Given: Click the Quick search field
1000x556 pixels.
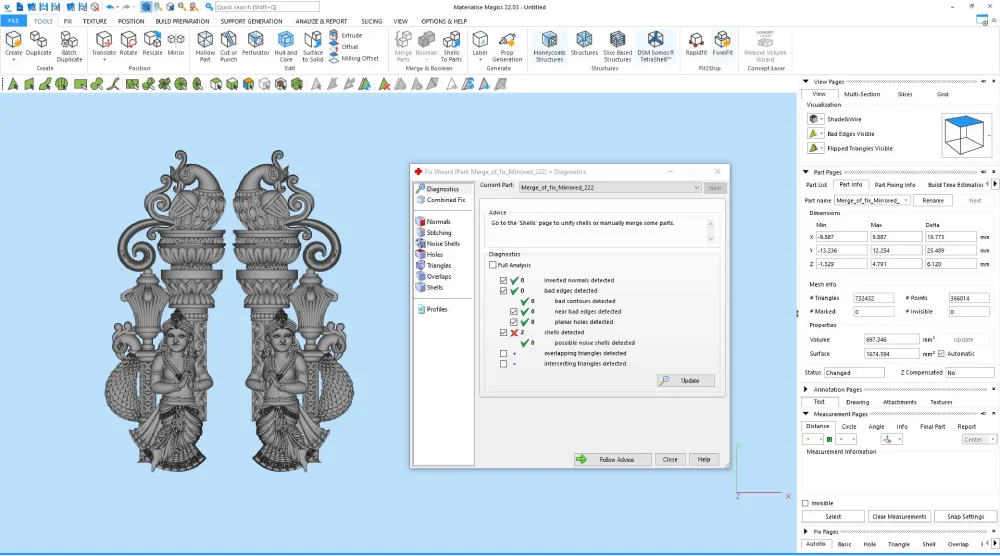Looking at the screenshot, I should pyautogui.click(x=267, y=7).
